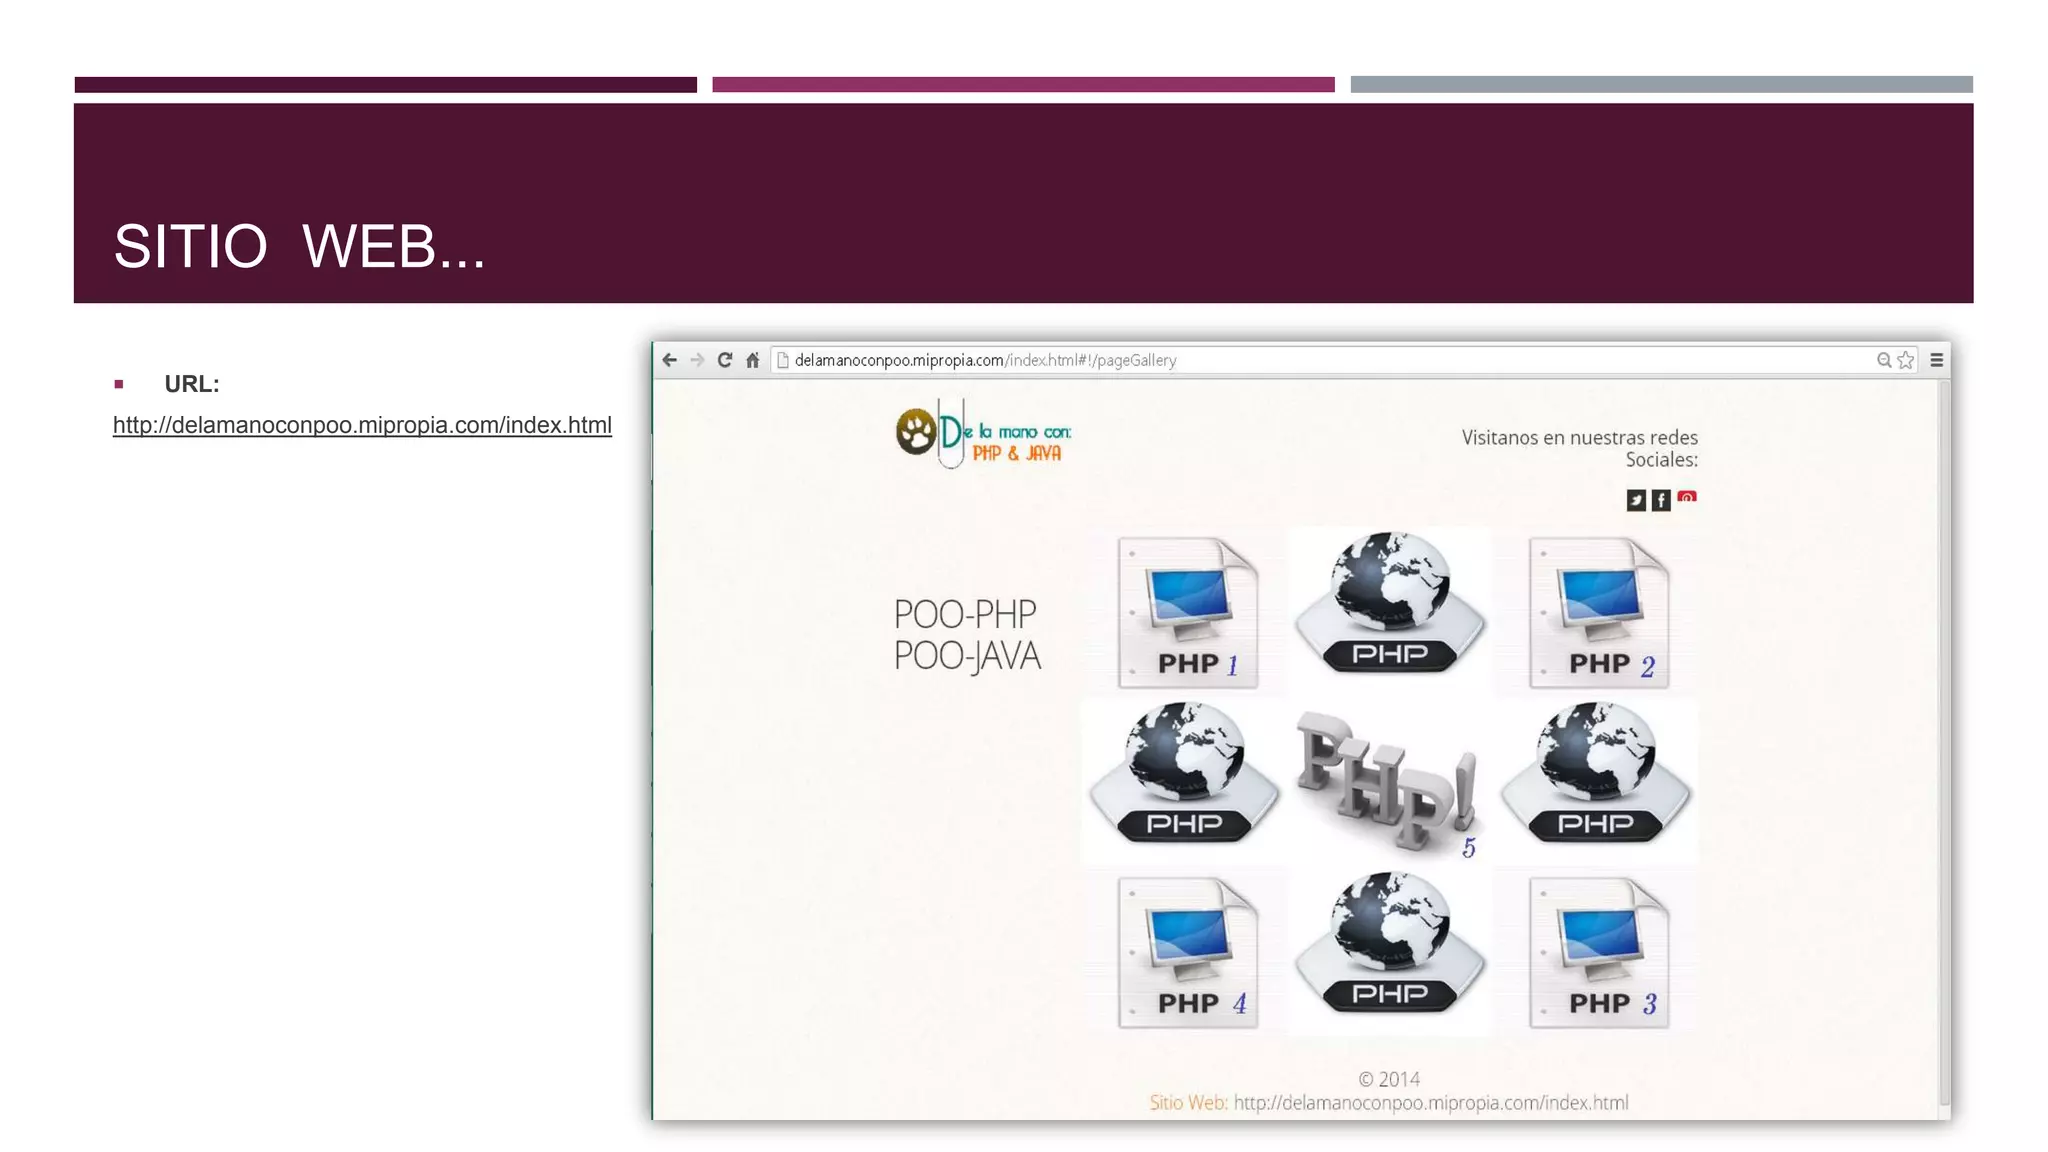This screenshot has width=2048, height=1152.
Task: Bookmark the page with the star icon
Action: pos(1906,360)
